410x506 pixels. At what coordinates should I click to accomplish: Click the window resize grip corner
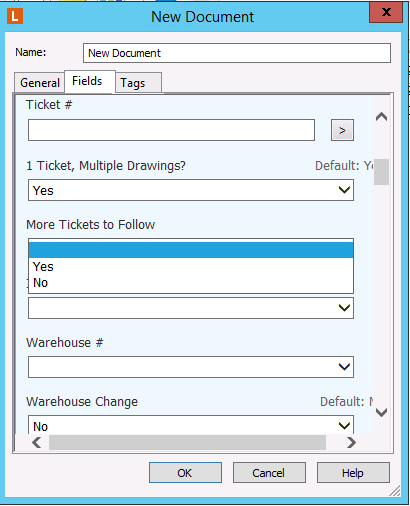pos(395,491)
